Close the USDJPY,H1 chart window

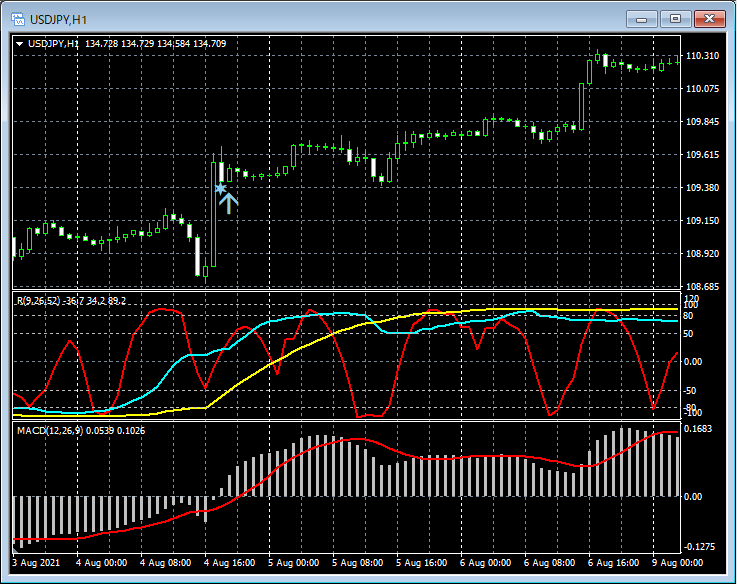pyautogui.click(x=711, y=18)
